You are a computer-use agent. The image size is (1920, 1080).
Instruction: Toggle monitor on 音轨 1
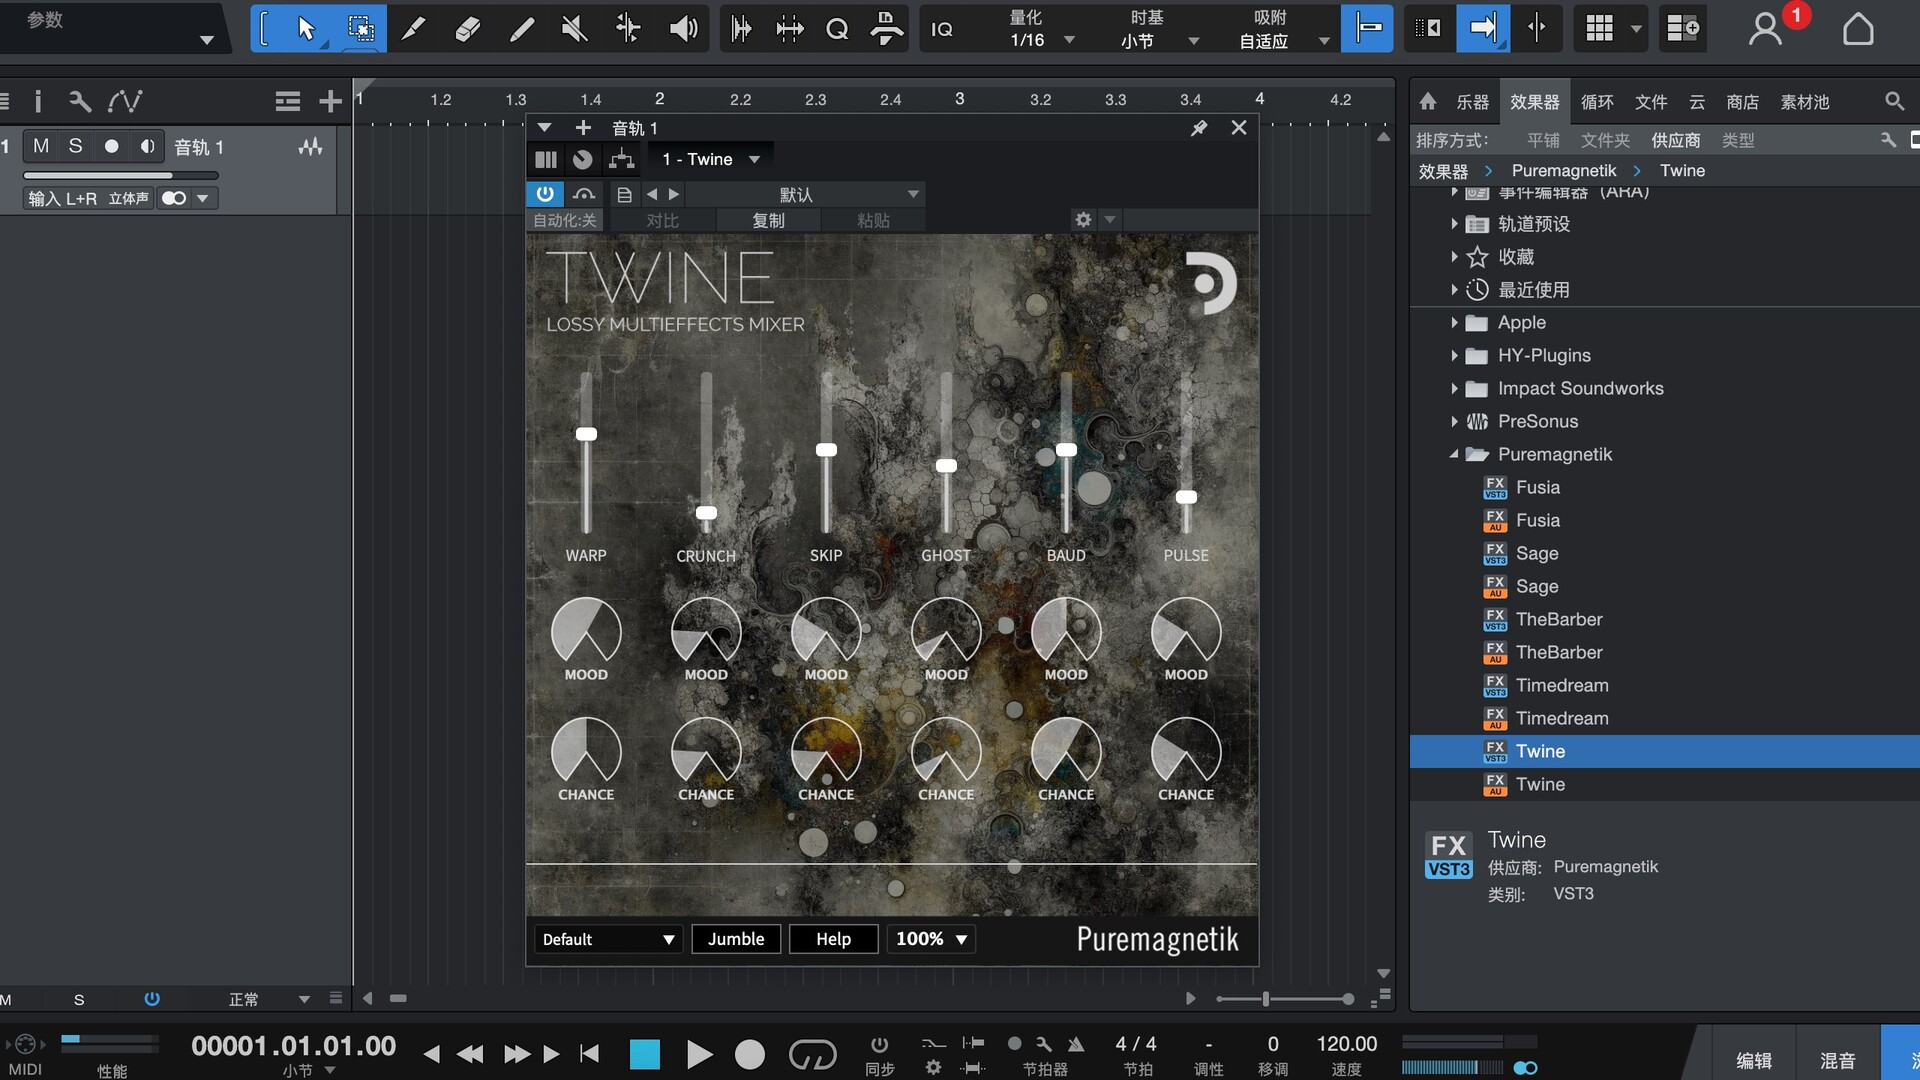point(147,146)
